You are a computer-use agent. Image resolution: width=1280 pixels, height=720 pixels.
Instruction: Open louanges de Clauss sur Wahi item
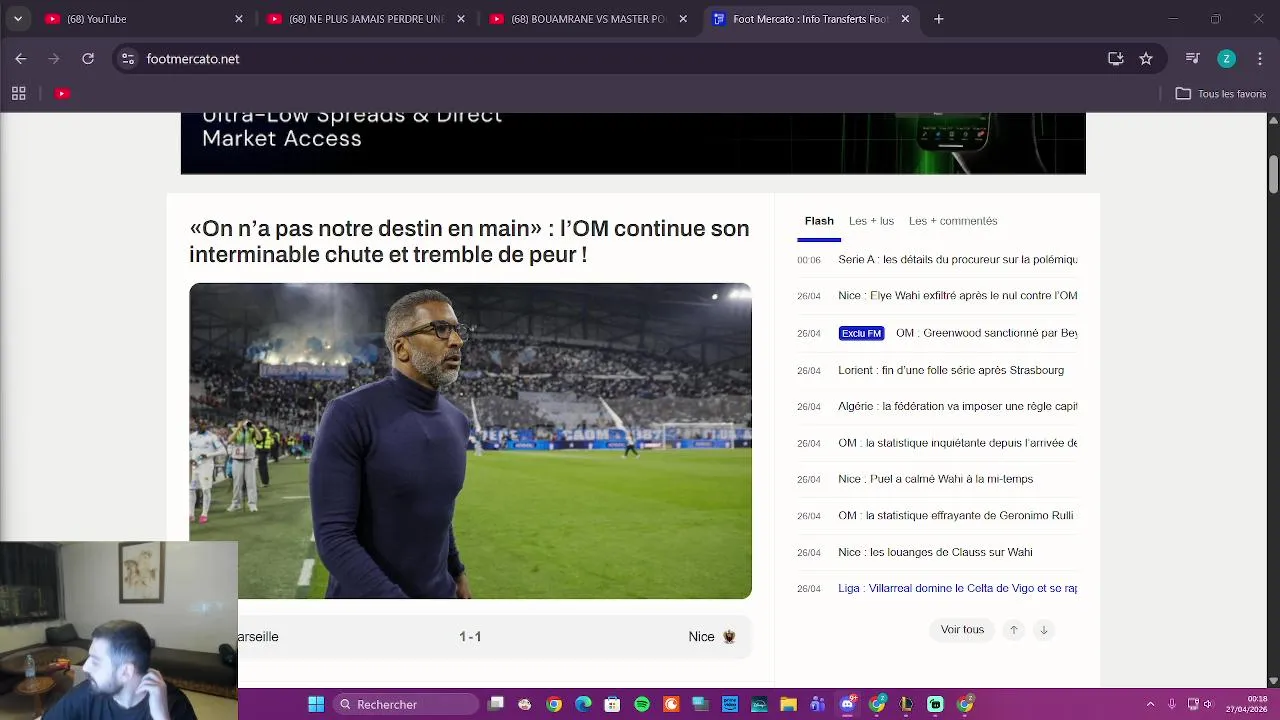coord(935,552)
